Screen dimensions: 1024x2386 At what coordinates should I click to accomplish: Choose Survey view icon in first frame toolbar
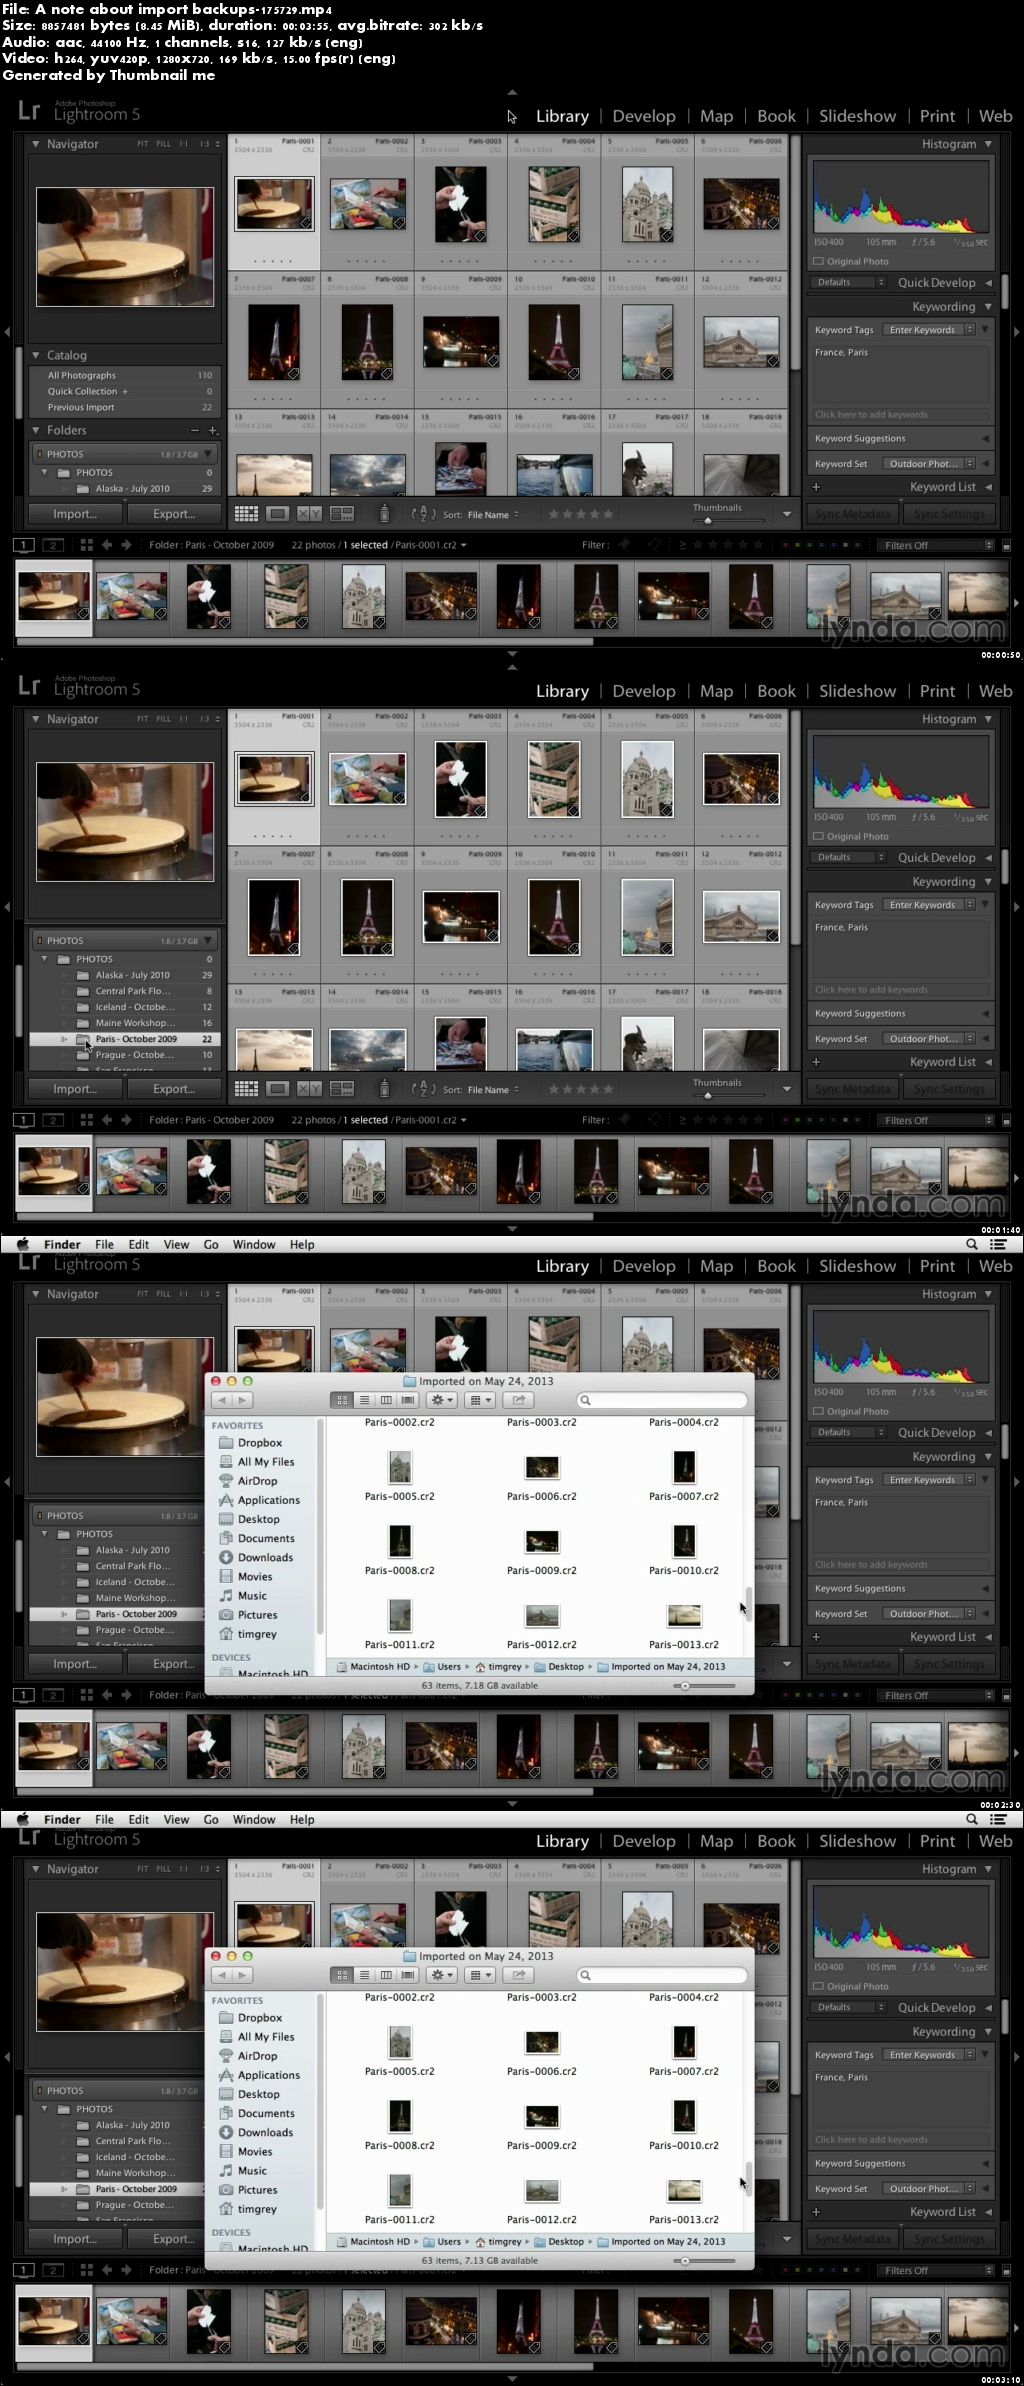coord(342,514)
